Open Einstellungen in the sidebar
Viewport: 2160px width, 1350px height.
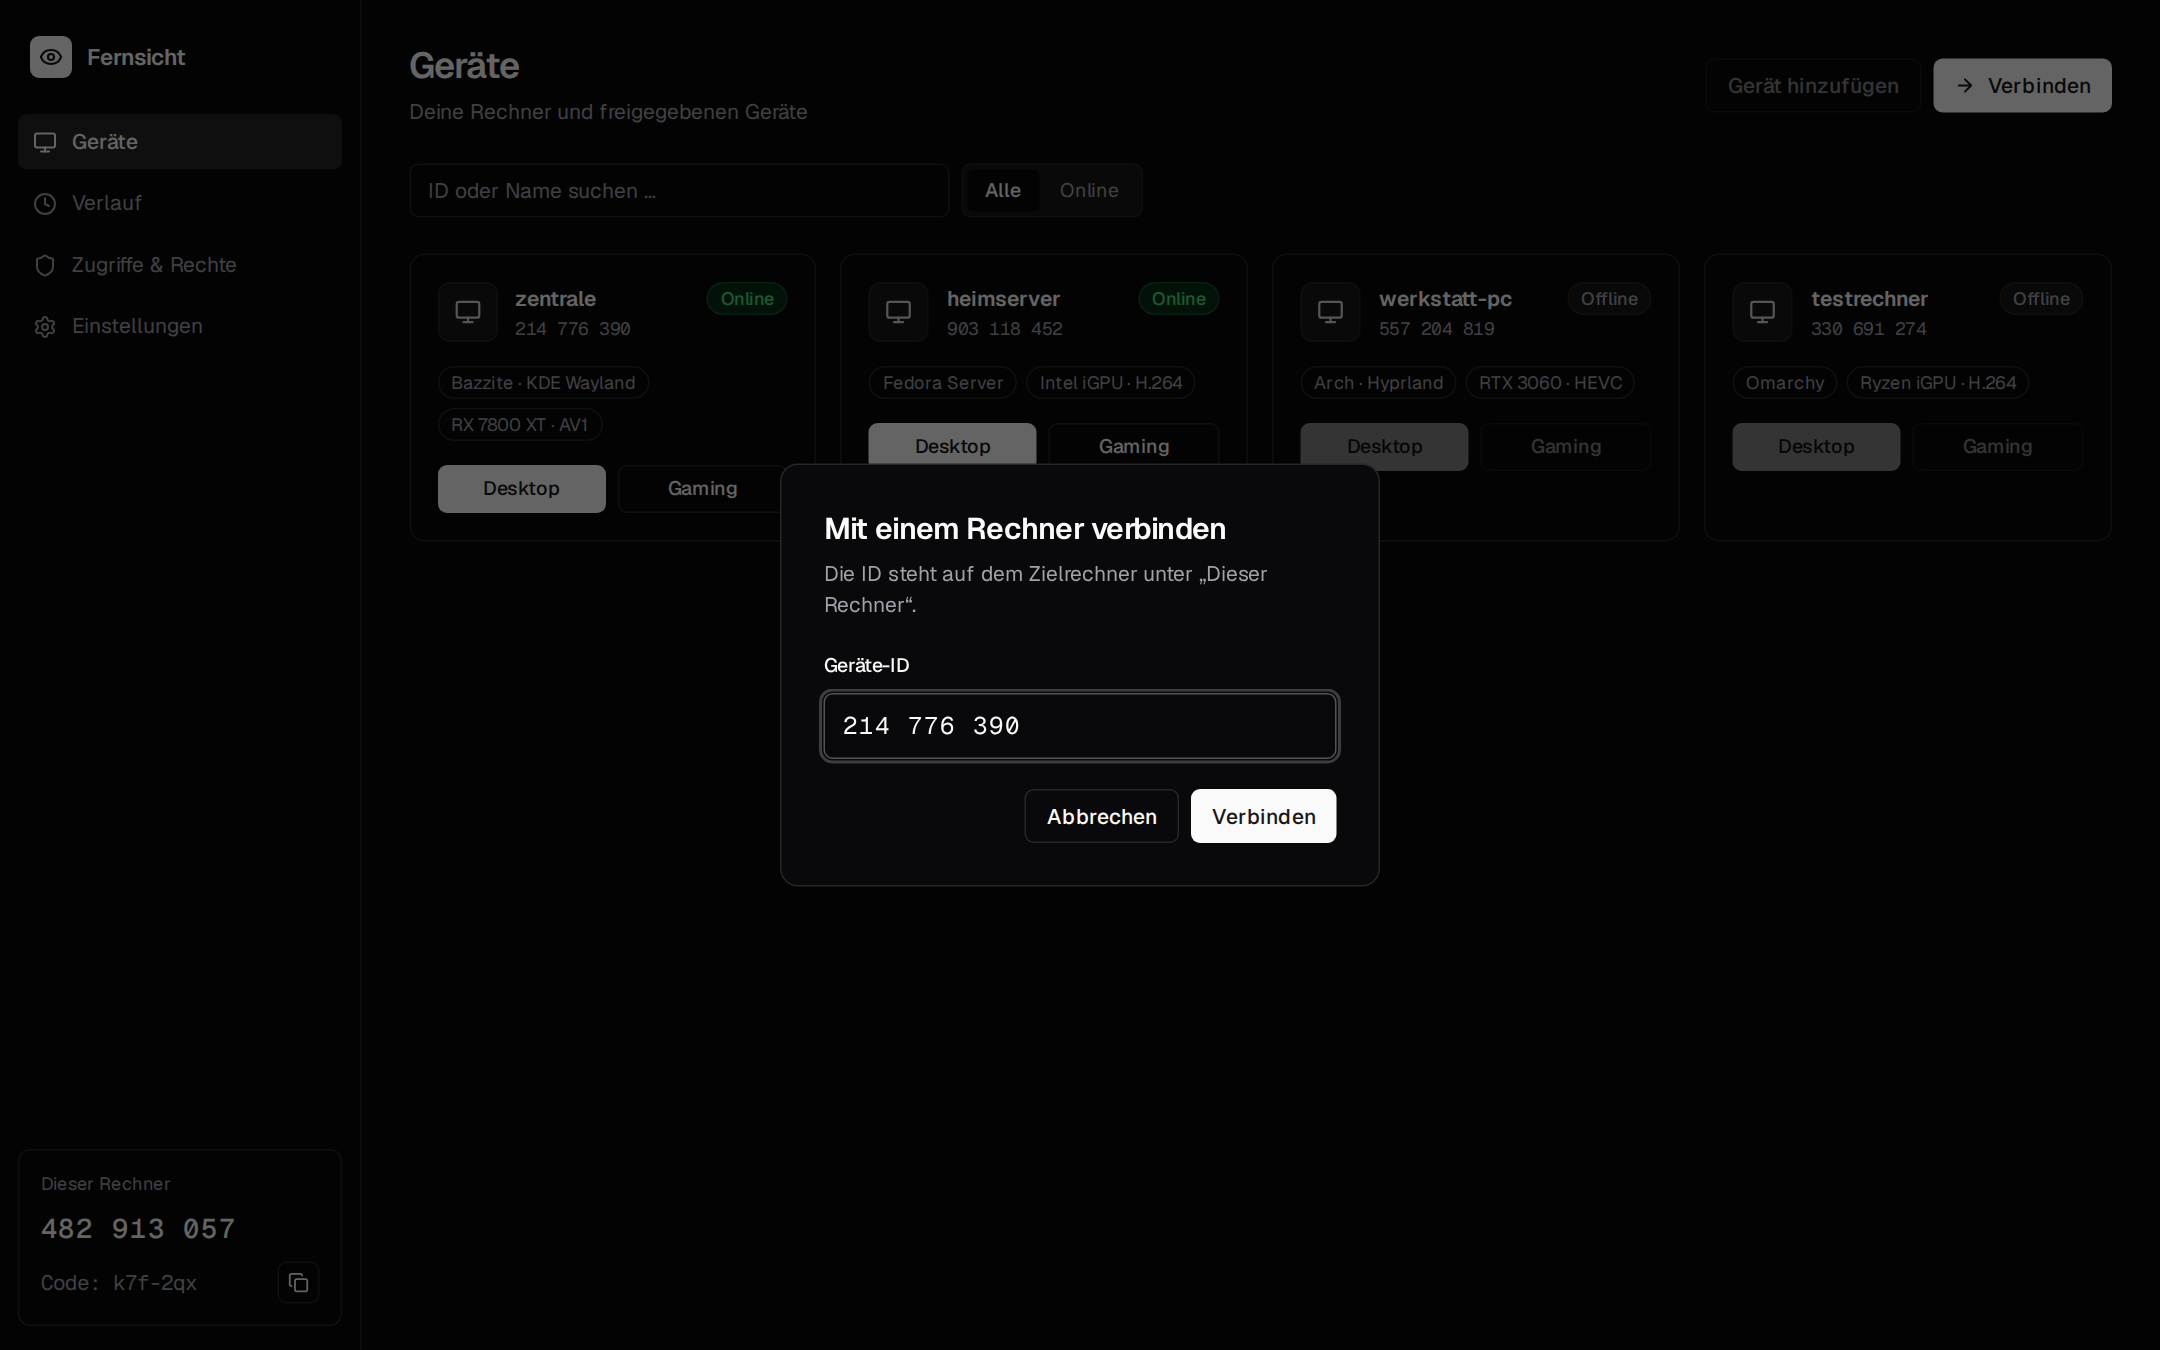(180, 326)
